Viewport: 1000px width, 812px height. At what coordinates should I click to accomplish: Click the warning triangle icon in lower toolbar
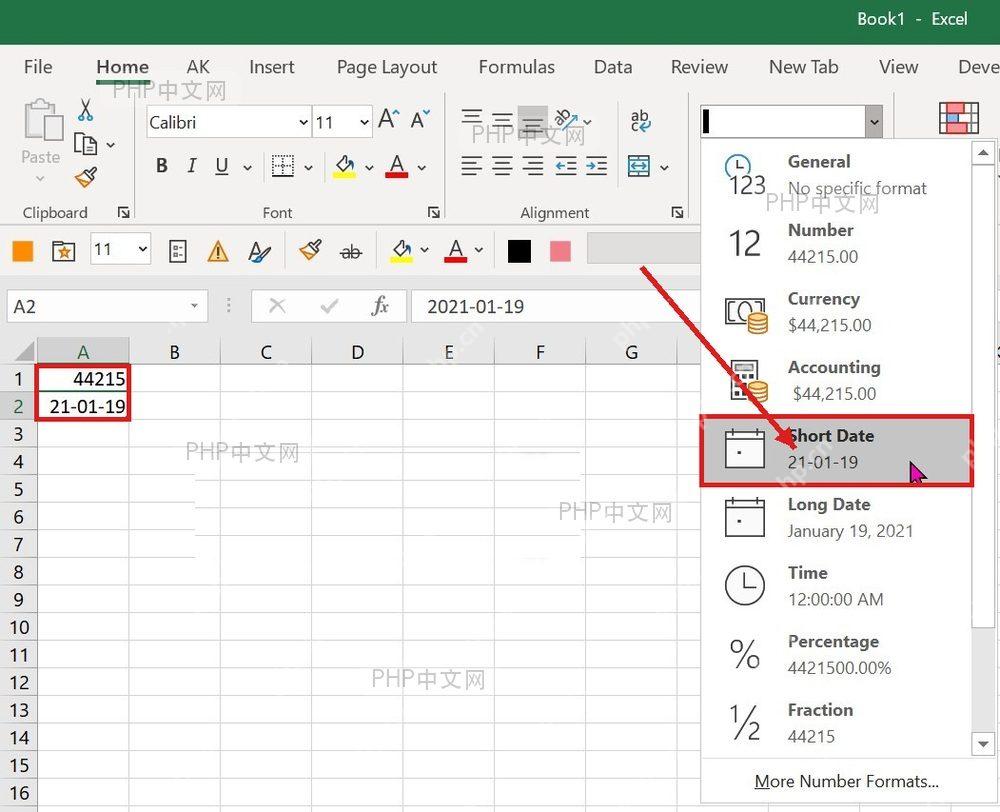click(x=218, y=251)
